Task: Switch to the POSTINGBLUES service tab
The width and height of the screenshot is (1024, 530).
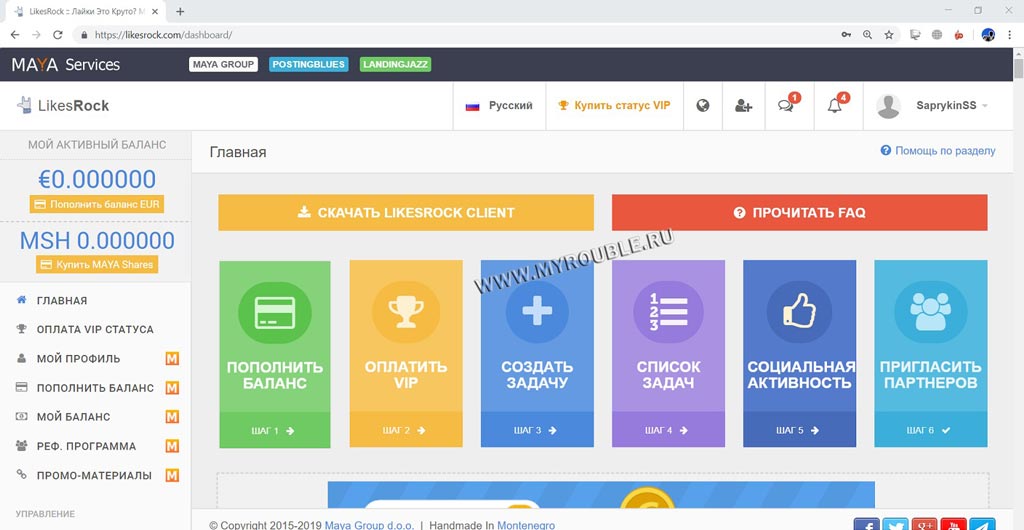Action: tap(308, 65)
